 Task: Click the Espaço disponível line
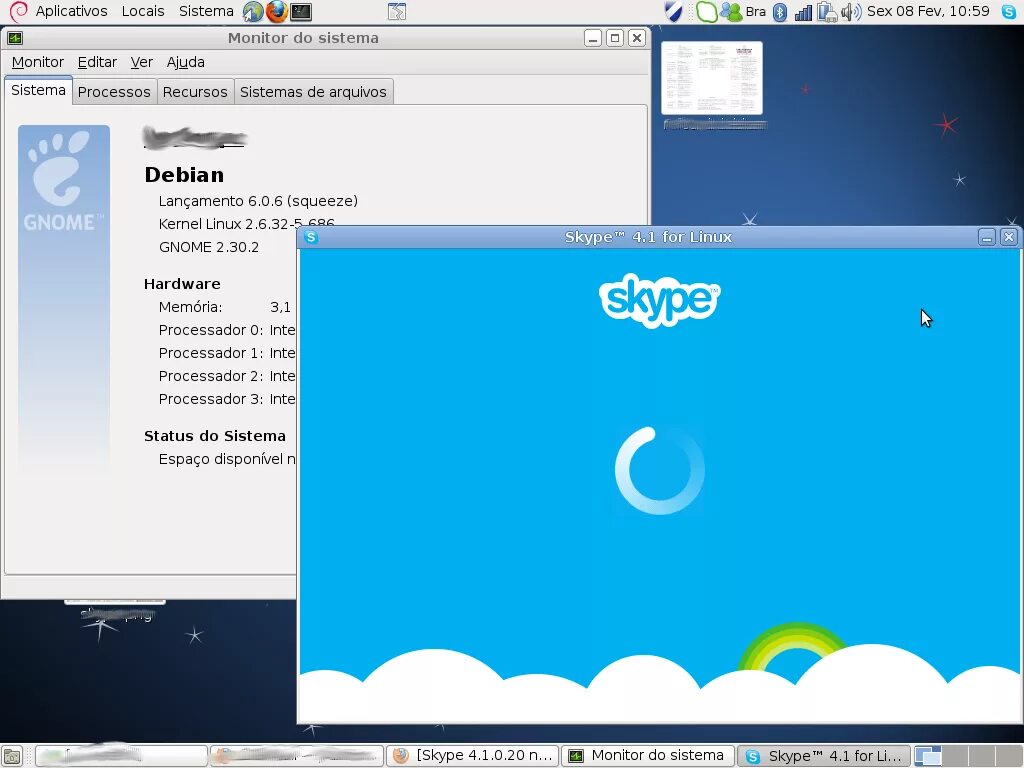(x=227, y=459)
